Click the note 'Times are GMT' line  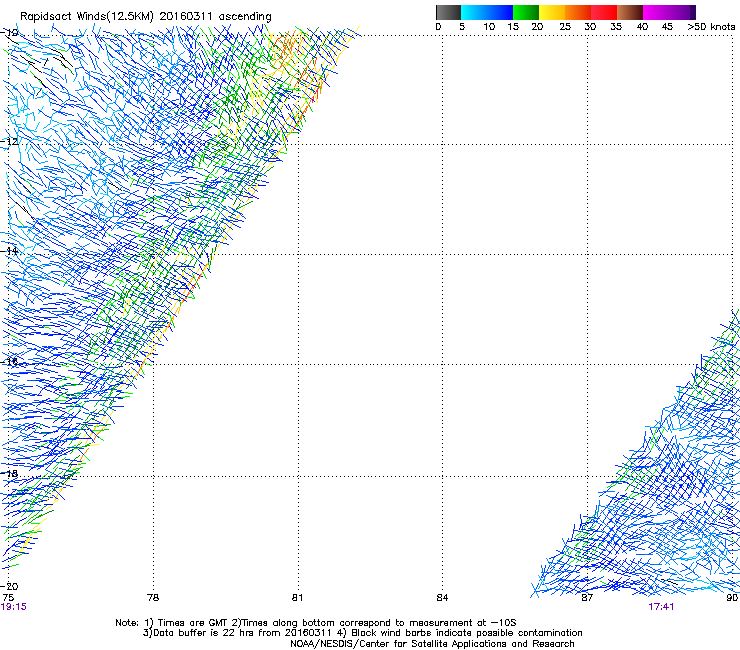pyautogui.click(x=316, y=623)
